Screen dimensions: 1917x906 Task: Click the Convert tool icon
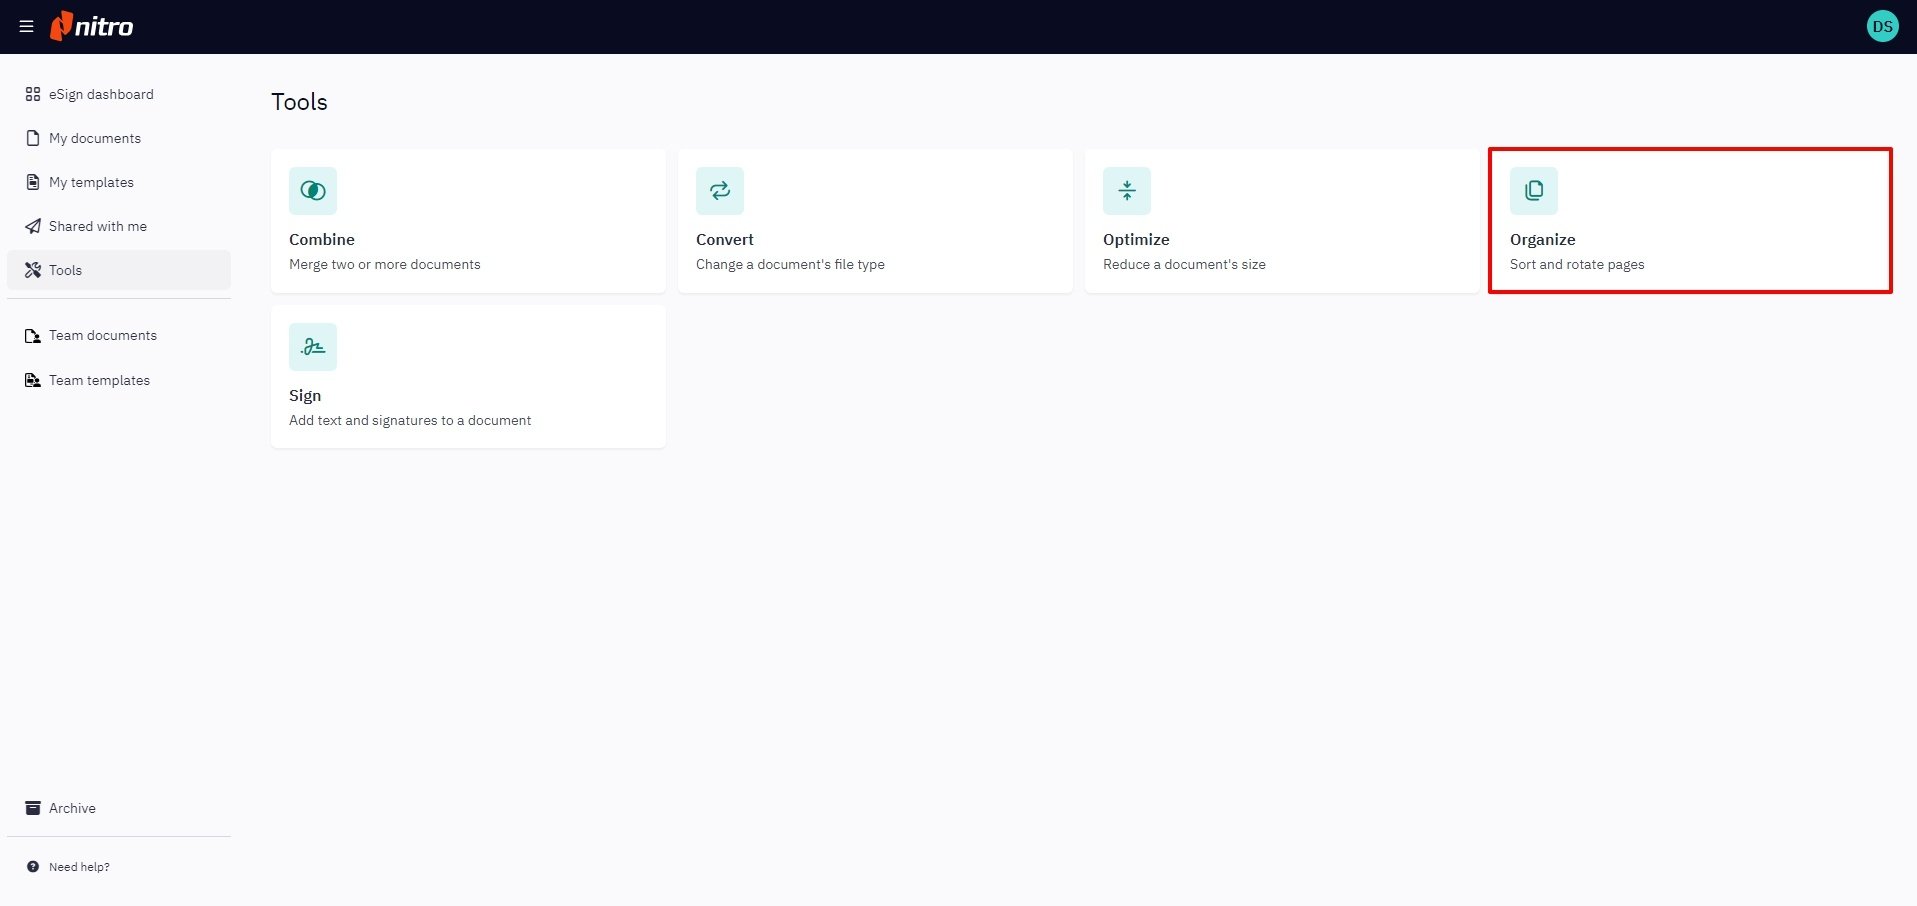click(720, 190)
